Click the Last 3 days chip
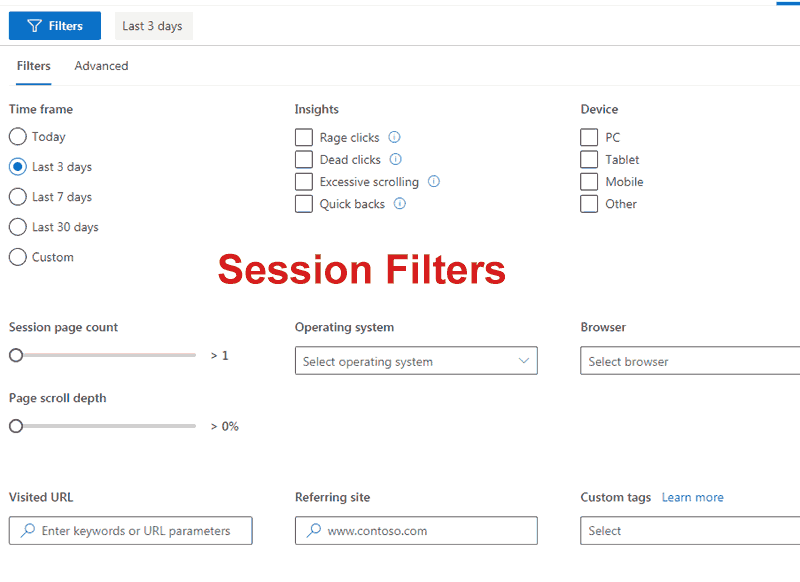800x582 pixels. coord(153,26)
